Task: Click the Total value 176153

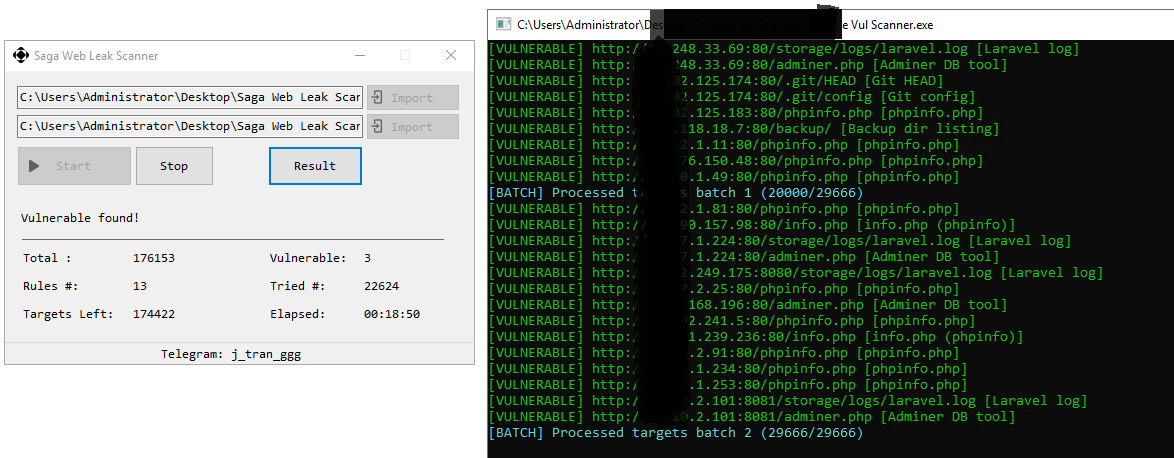Action: pyautogui.click(x=154, y=258)
